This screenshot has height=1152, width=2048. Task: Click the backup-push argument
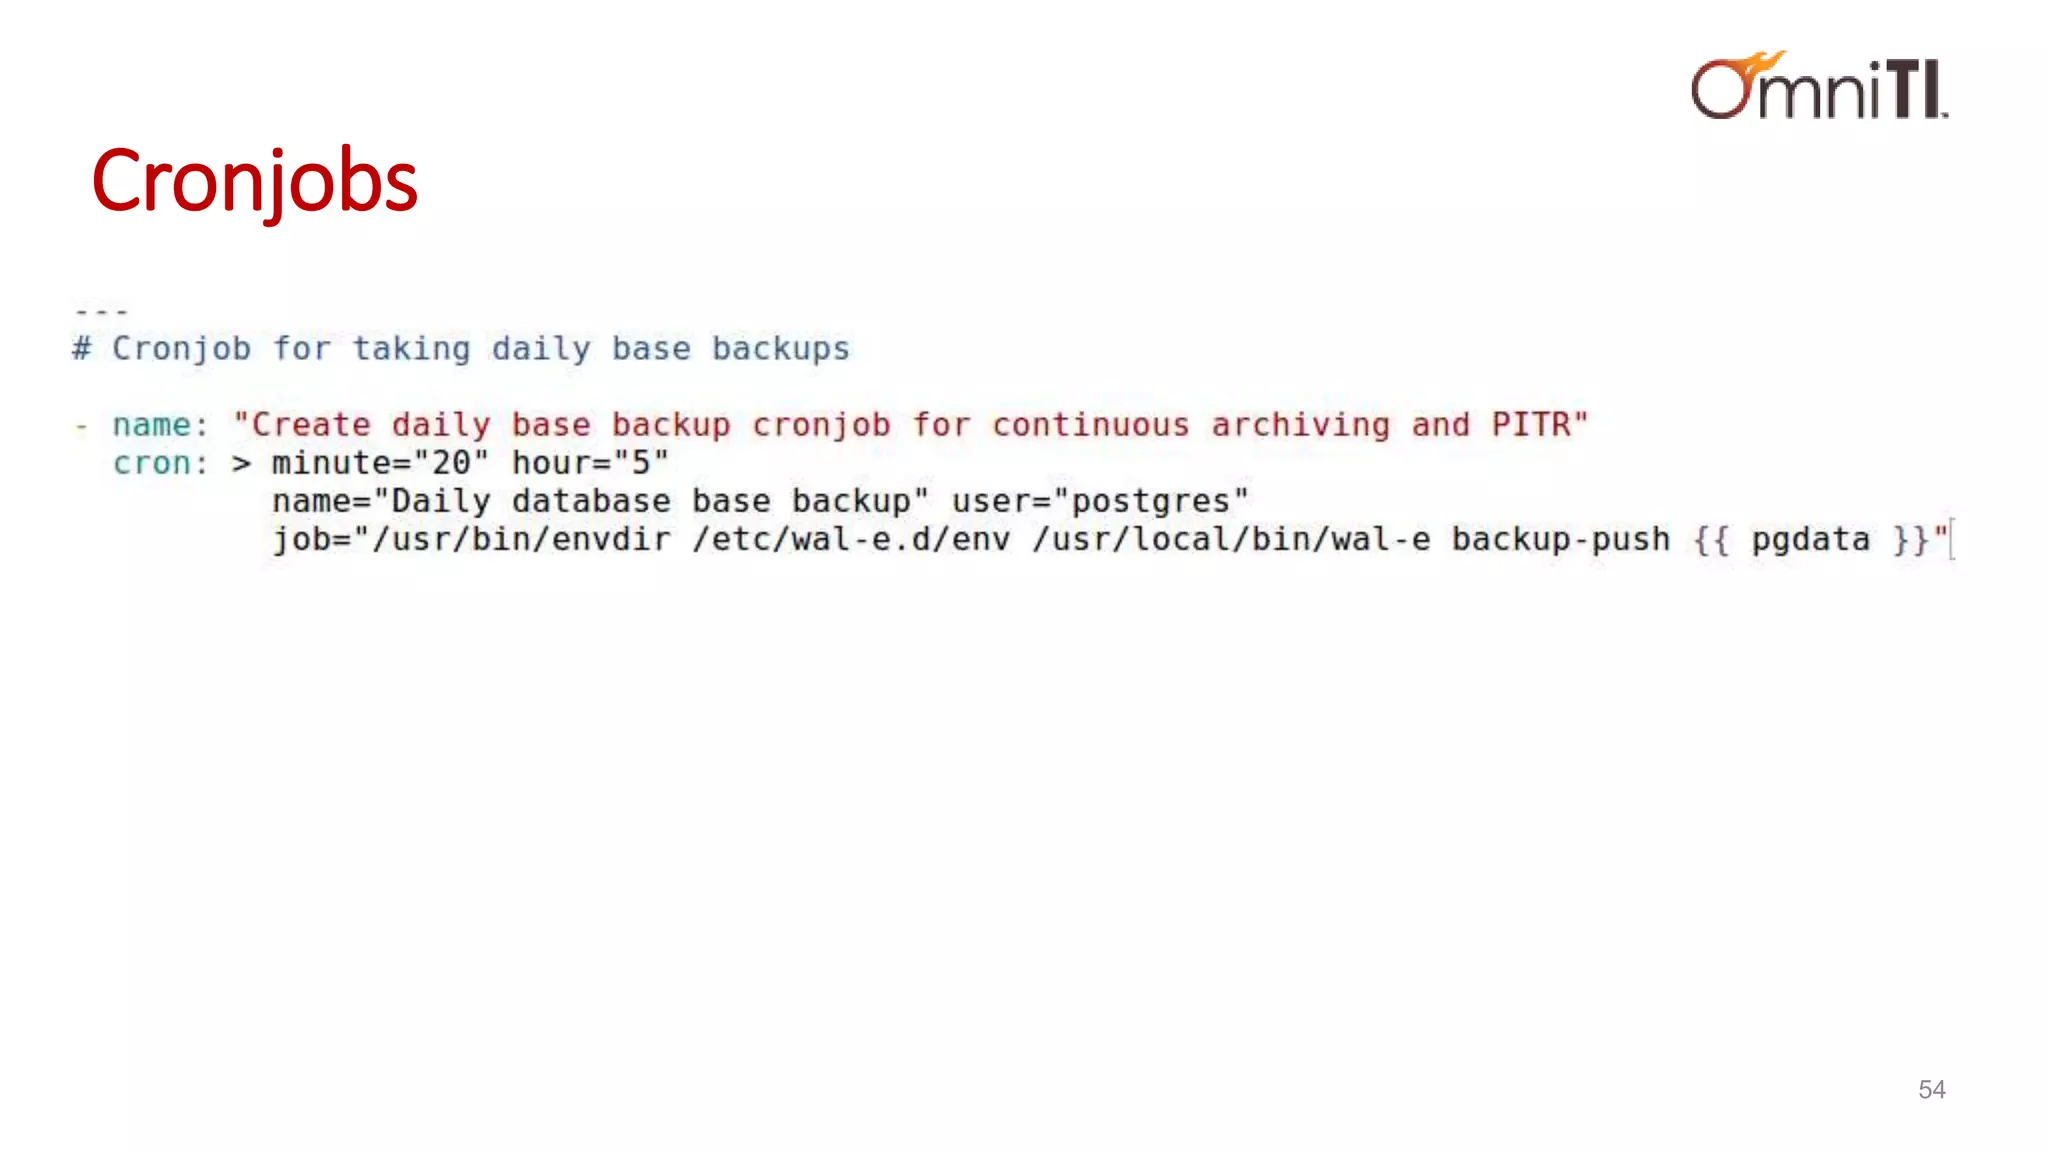tap(1561, 540)
